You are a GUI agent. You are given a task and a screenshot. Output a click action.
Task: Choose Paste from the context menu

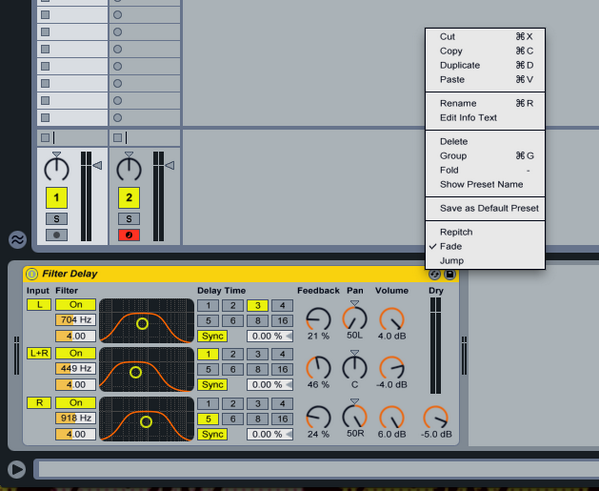coord(485,79)
